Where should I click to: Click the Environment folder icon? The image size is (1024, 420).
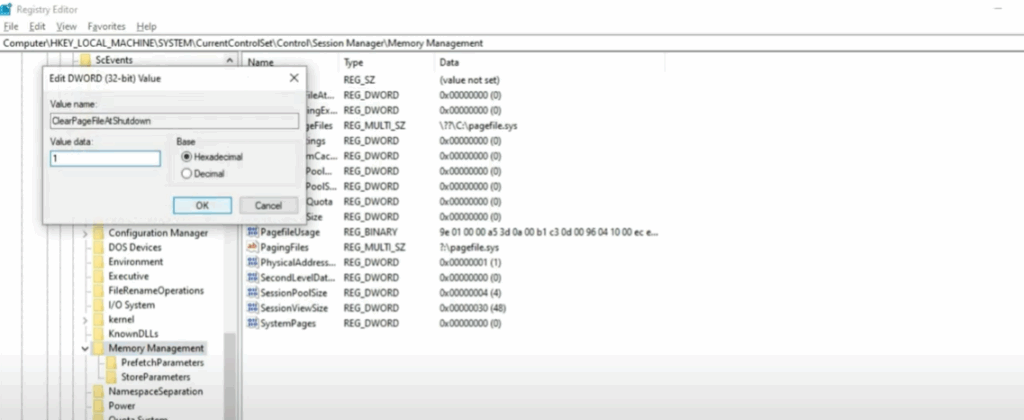coord(98,262)
